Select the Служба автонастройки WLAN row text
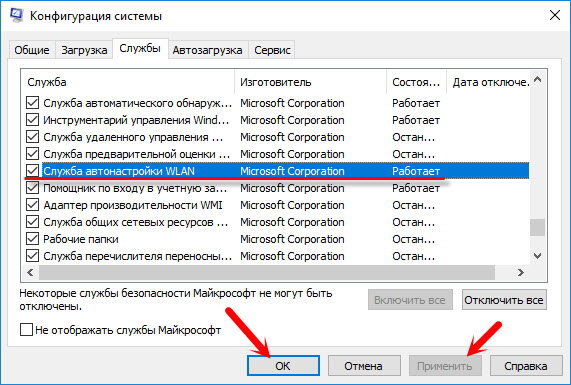This screenshot has height=385, width=571. 119,171
